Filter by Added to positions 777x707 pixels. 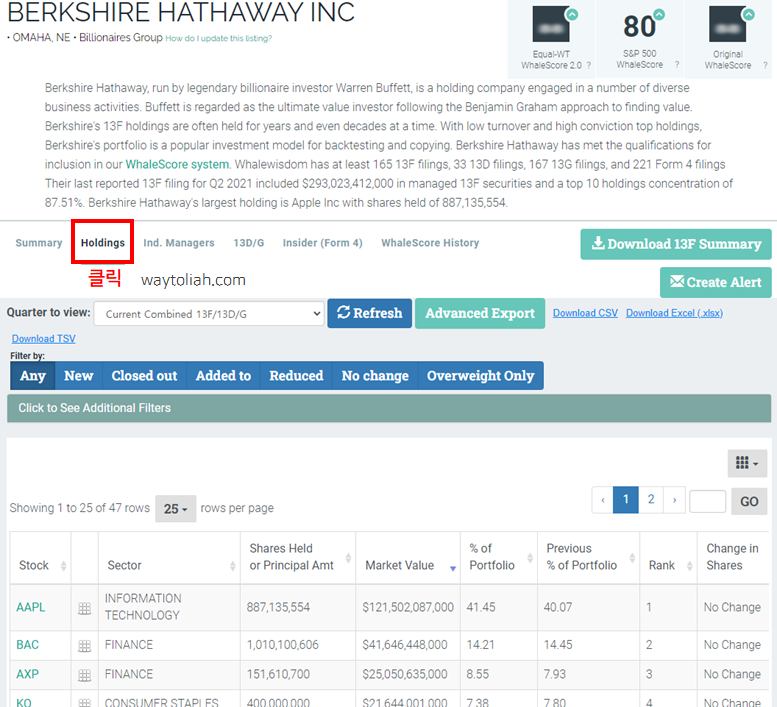[223, 376]
